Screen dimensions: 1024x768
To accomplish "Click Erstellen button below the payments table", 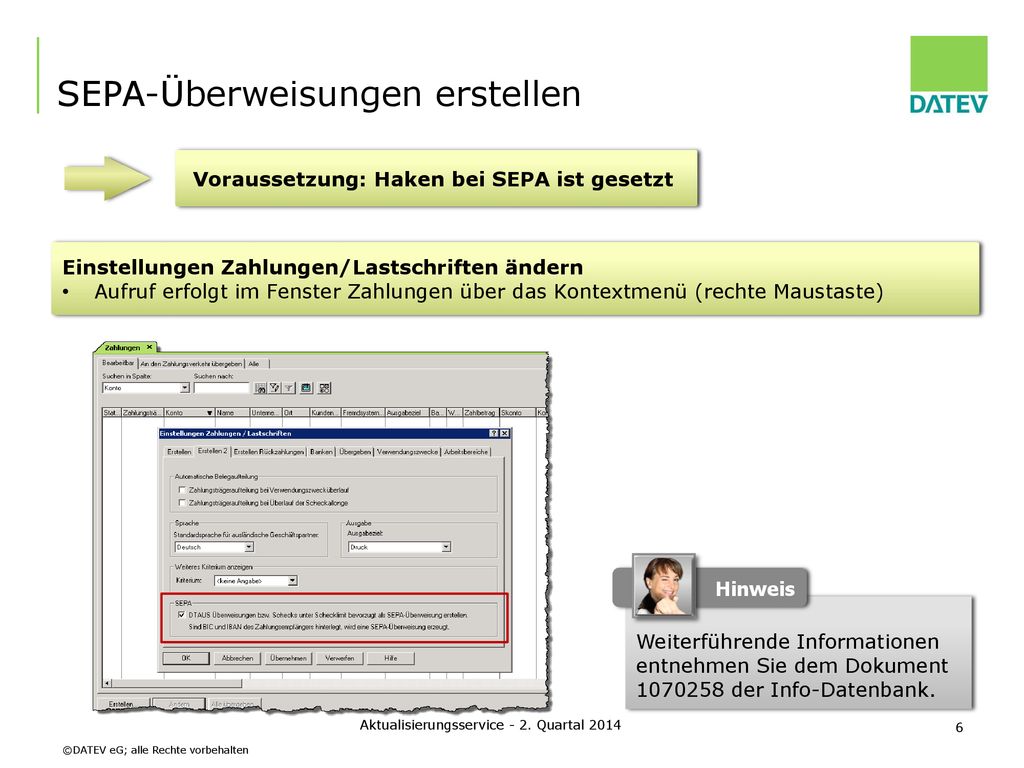I will 121,705.
